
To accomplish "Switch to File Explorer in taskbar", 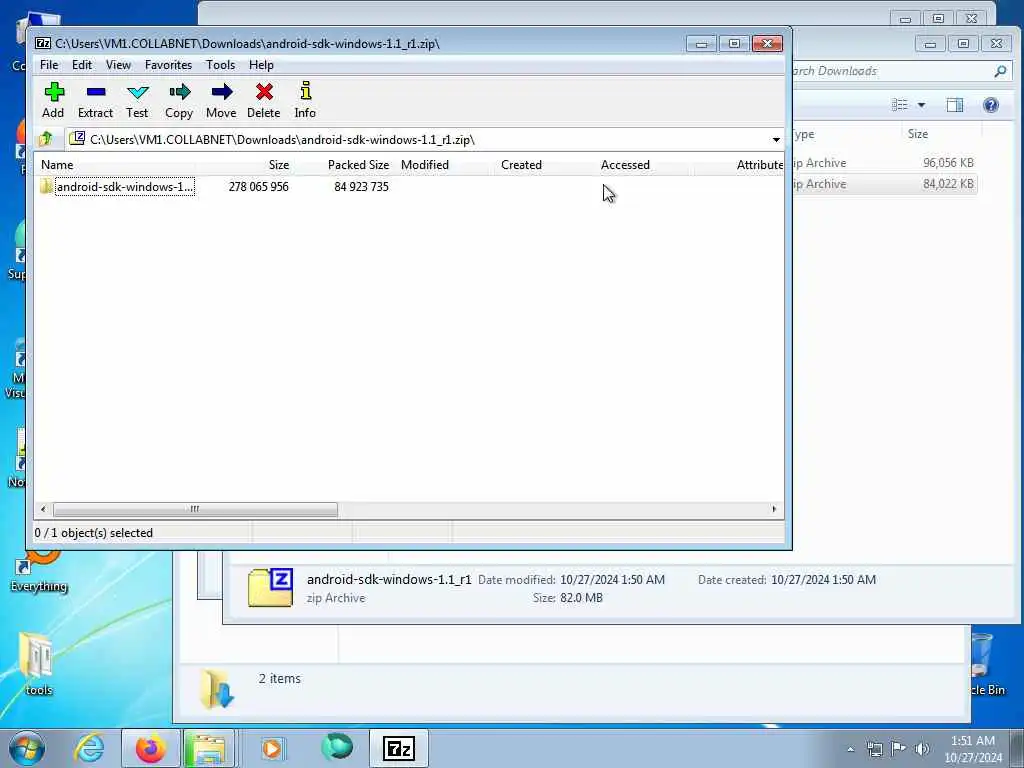I will tap(210, 748).
